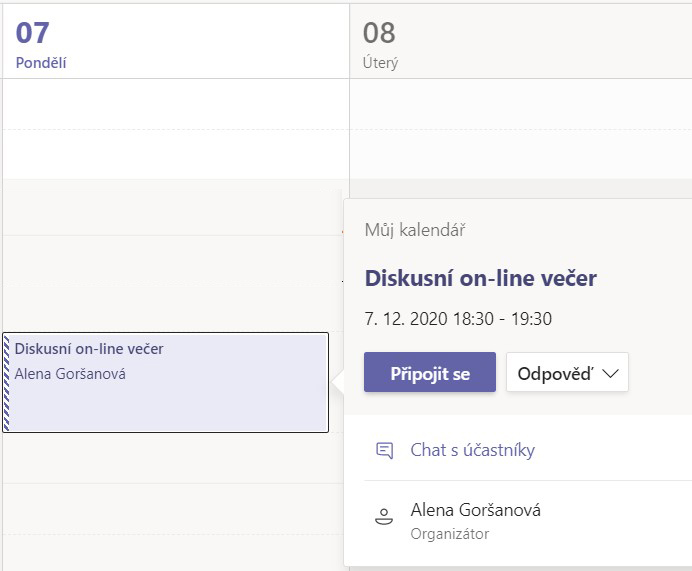Click the striped tentative bar on the event
Image resolution: width=692 pixels, height=571 pixels.
pos(6,382)
